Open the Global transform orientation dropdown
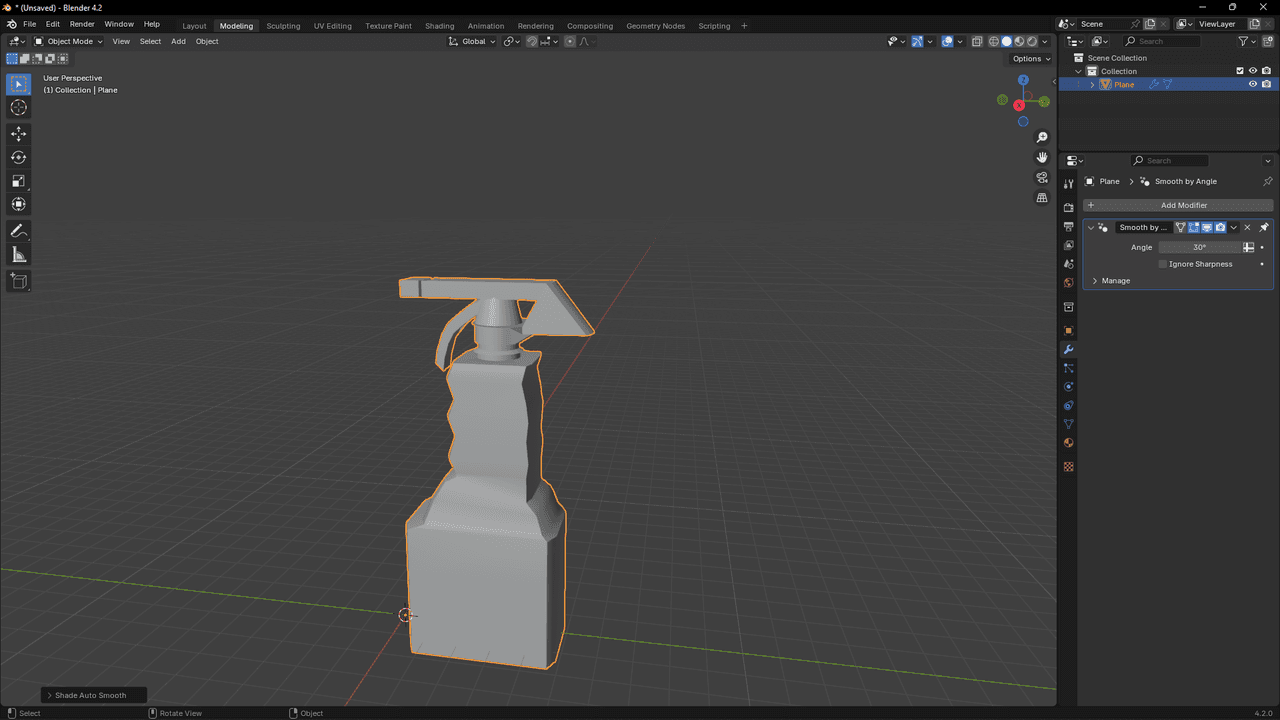1280x720 pixels. click(472, 42)
